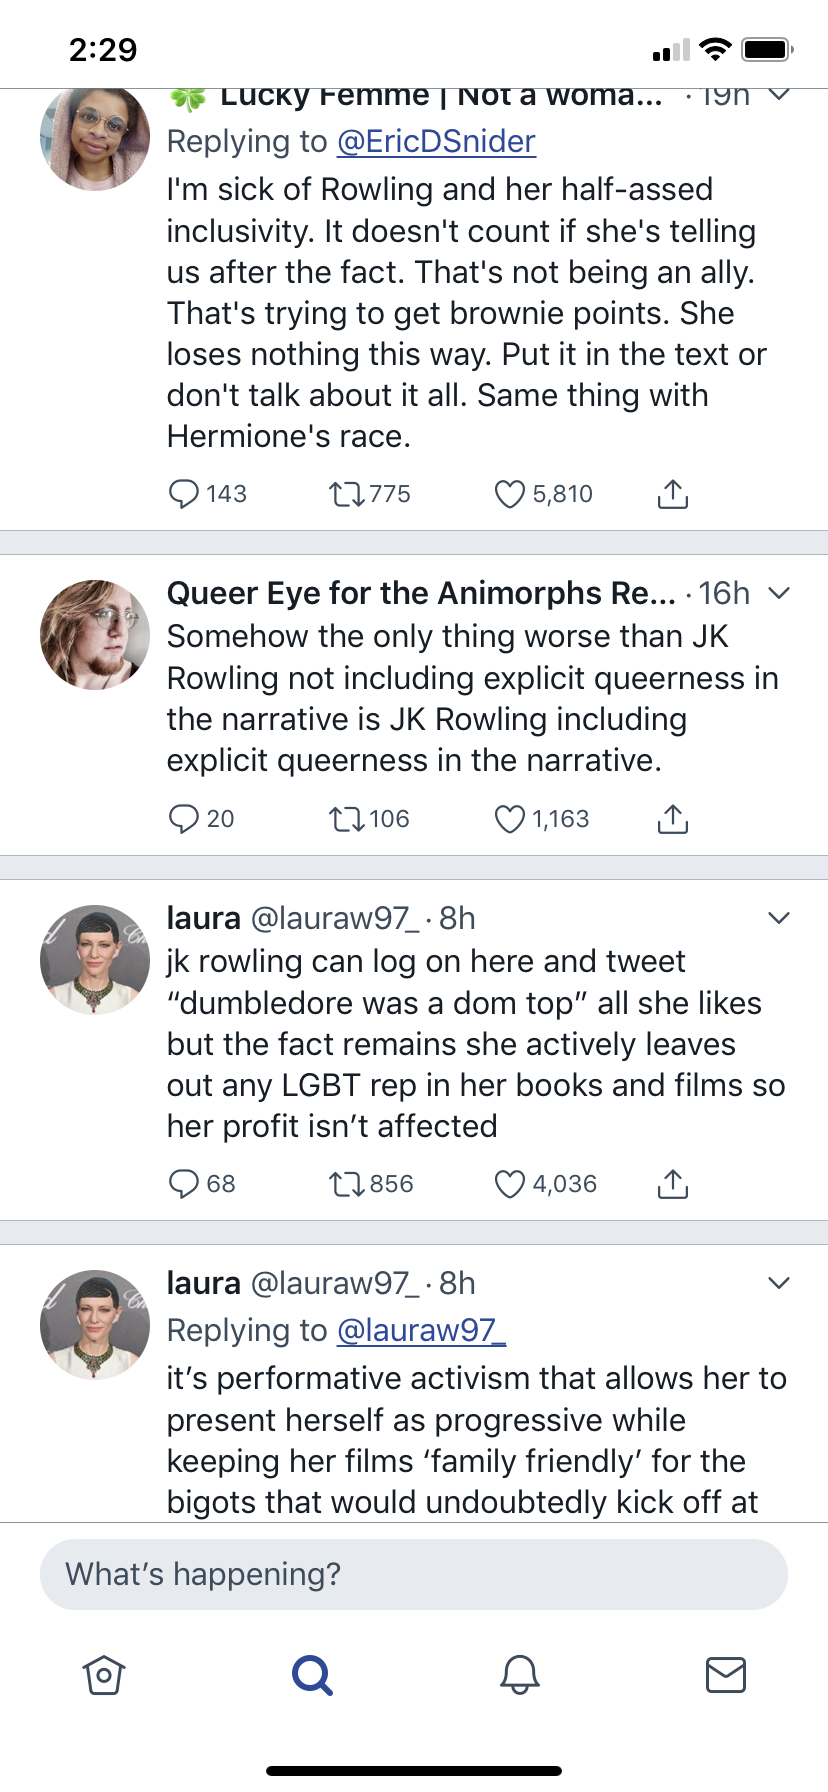Image resolution: width=828 pixels, height=1792 pixels.
Task: Open Direct Messages envelope icon
Action: (726, 1675)
